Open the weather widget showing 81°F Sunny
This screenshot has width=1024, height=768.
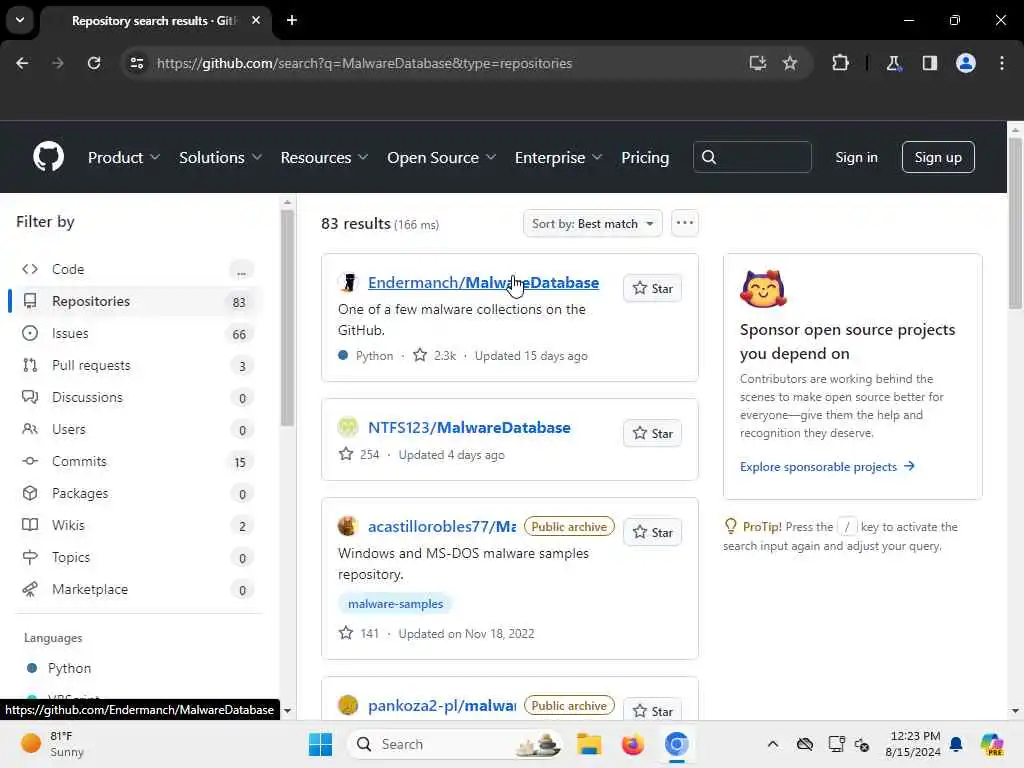[x=52, y=744]
